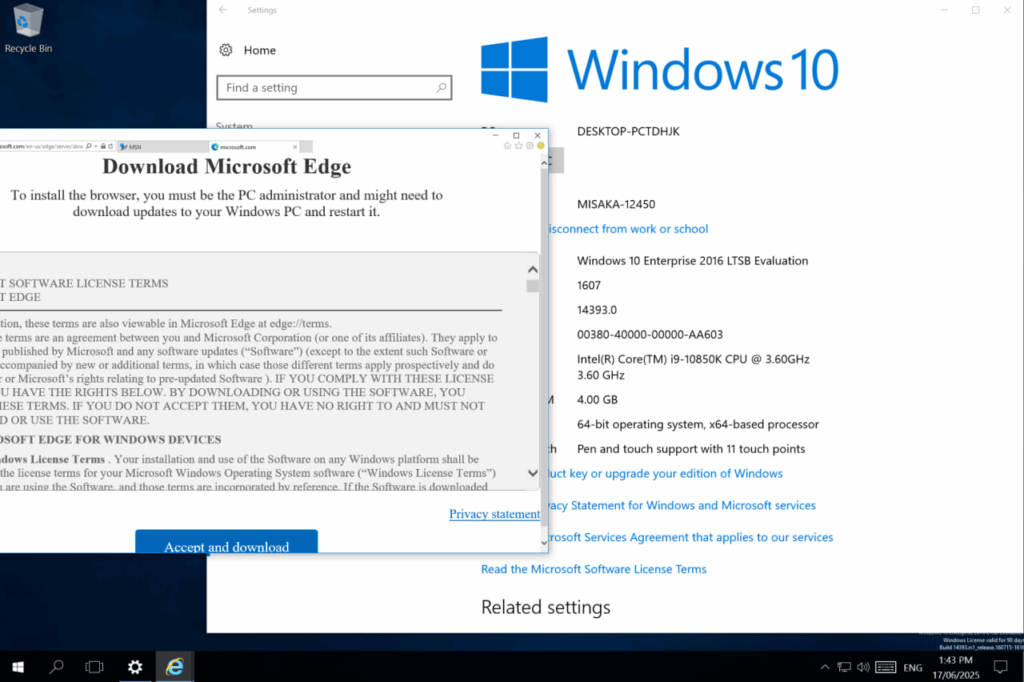Open the clock showing 1:43 PM

[956, 667]
